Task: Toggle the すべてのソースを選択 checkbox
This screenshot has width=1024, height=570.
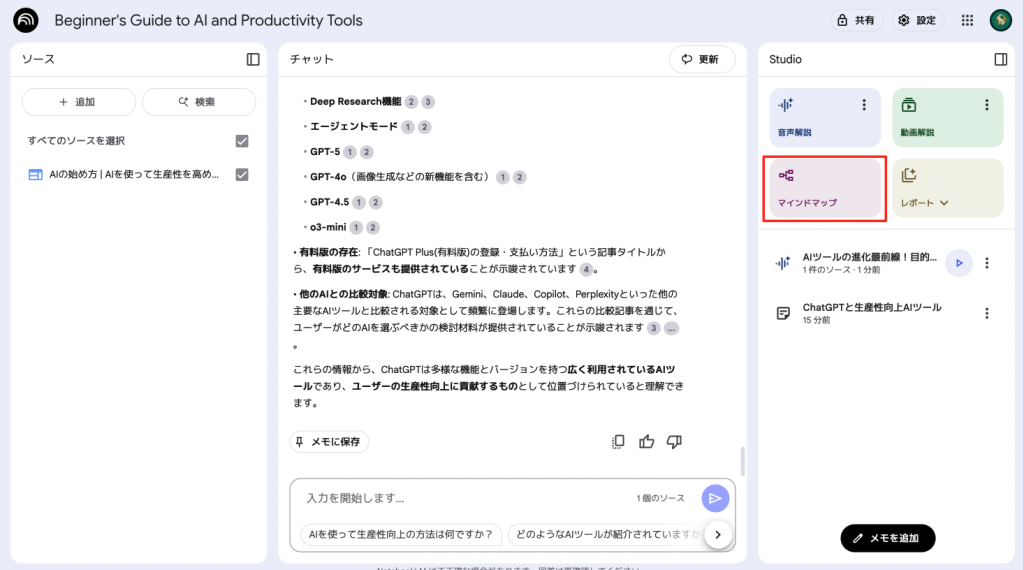Action: [241, 141]
